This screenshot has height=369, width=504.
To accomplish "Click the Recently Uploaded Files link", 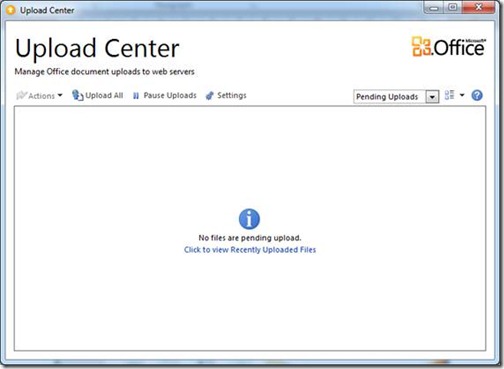I will [250, 250].
